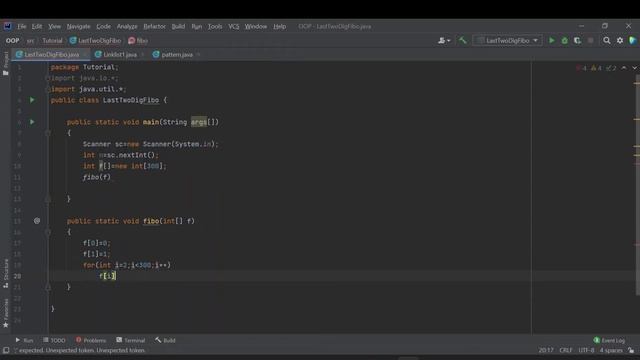Collapse the fibo method fold marker
The width and height of the screenshot is (640, 360).
(48, 232)
